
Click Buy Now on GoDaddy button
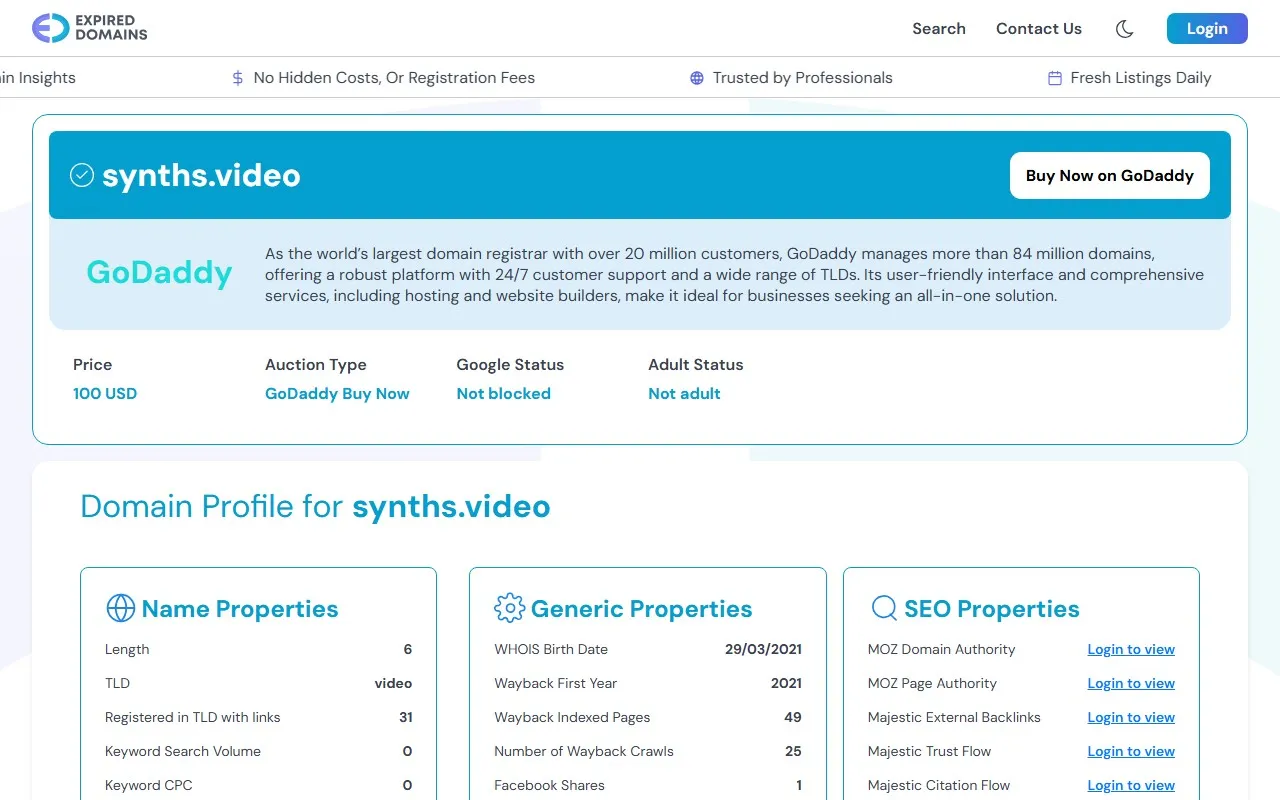coord(1109,176)
